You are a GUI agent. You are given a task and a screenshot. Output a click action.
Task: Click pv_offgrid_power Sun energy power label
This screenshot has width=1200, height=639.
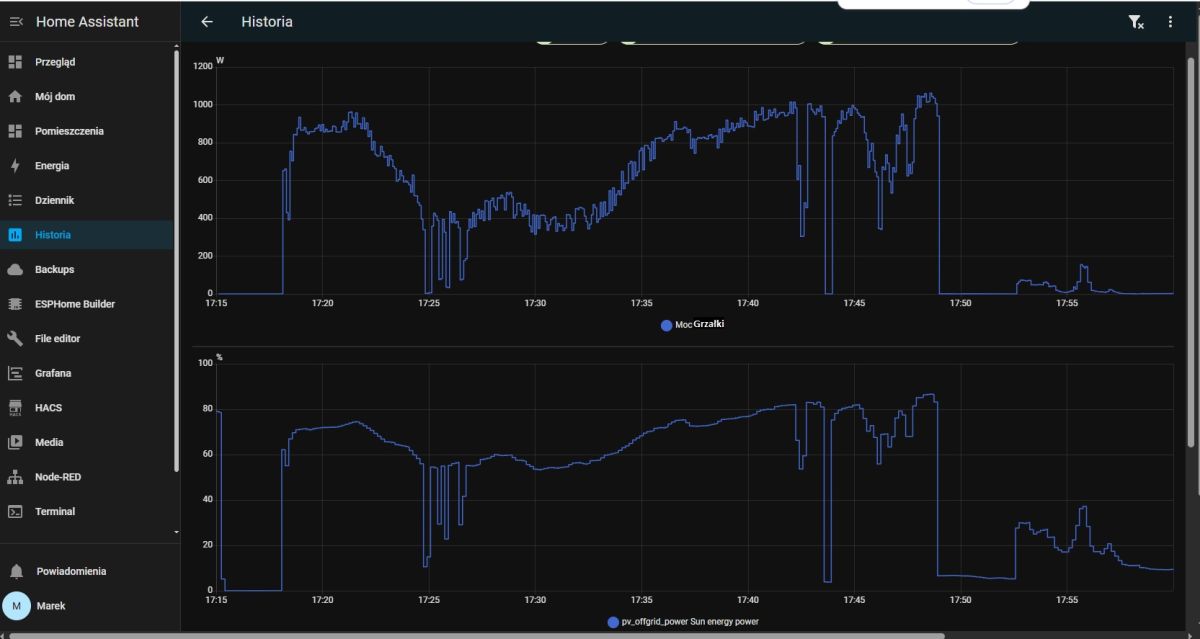(x=689, y=622)
